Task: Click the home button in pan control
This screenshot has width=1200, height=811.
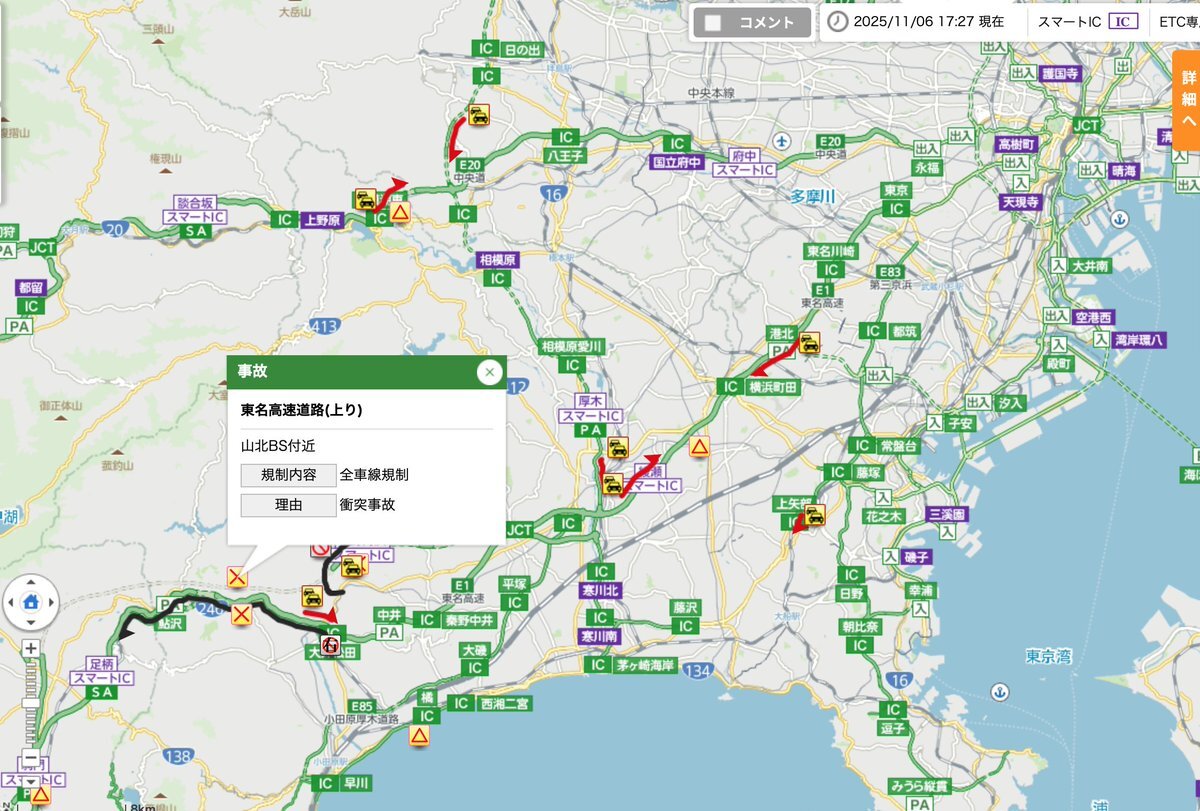Action: pos(30,602)
